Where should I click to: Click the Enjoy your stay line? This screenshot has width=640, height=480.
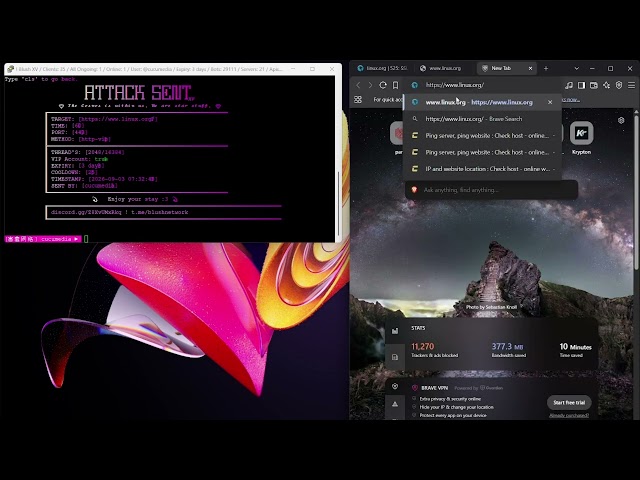[138, 199]
